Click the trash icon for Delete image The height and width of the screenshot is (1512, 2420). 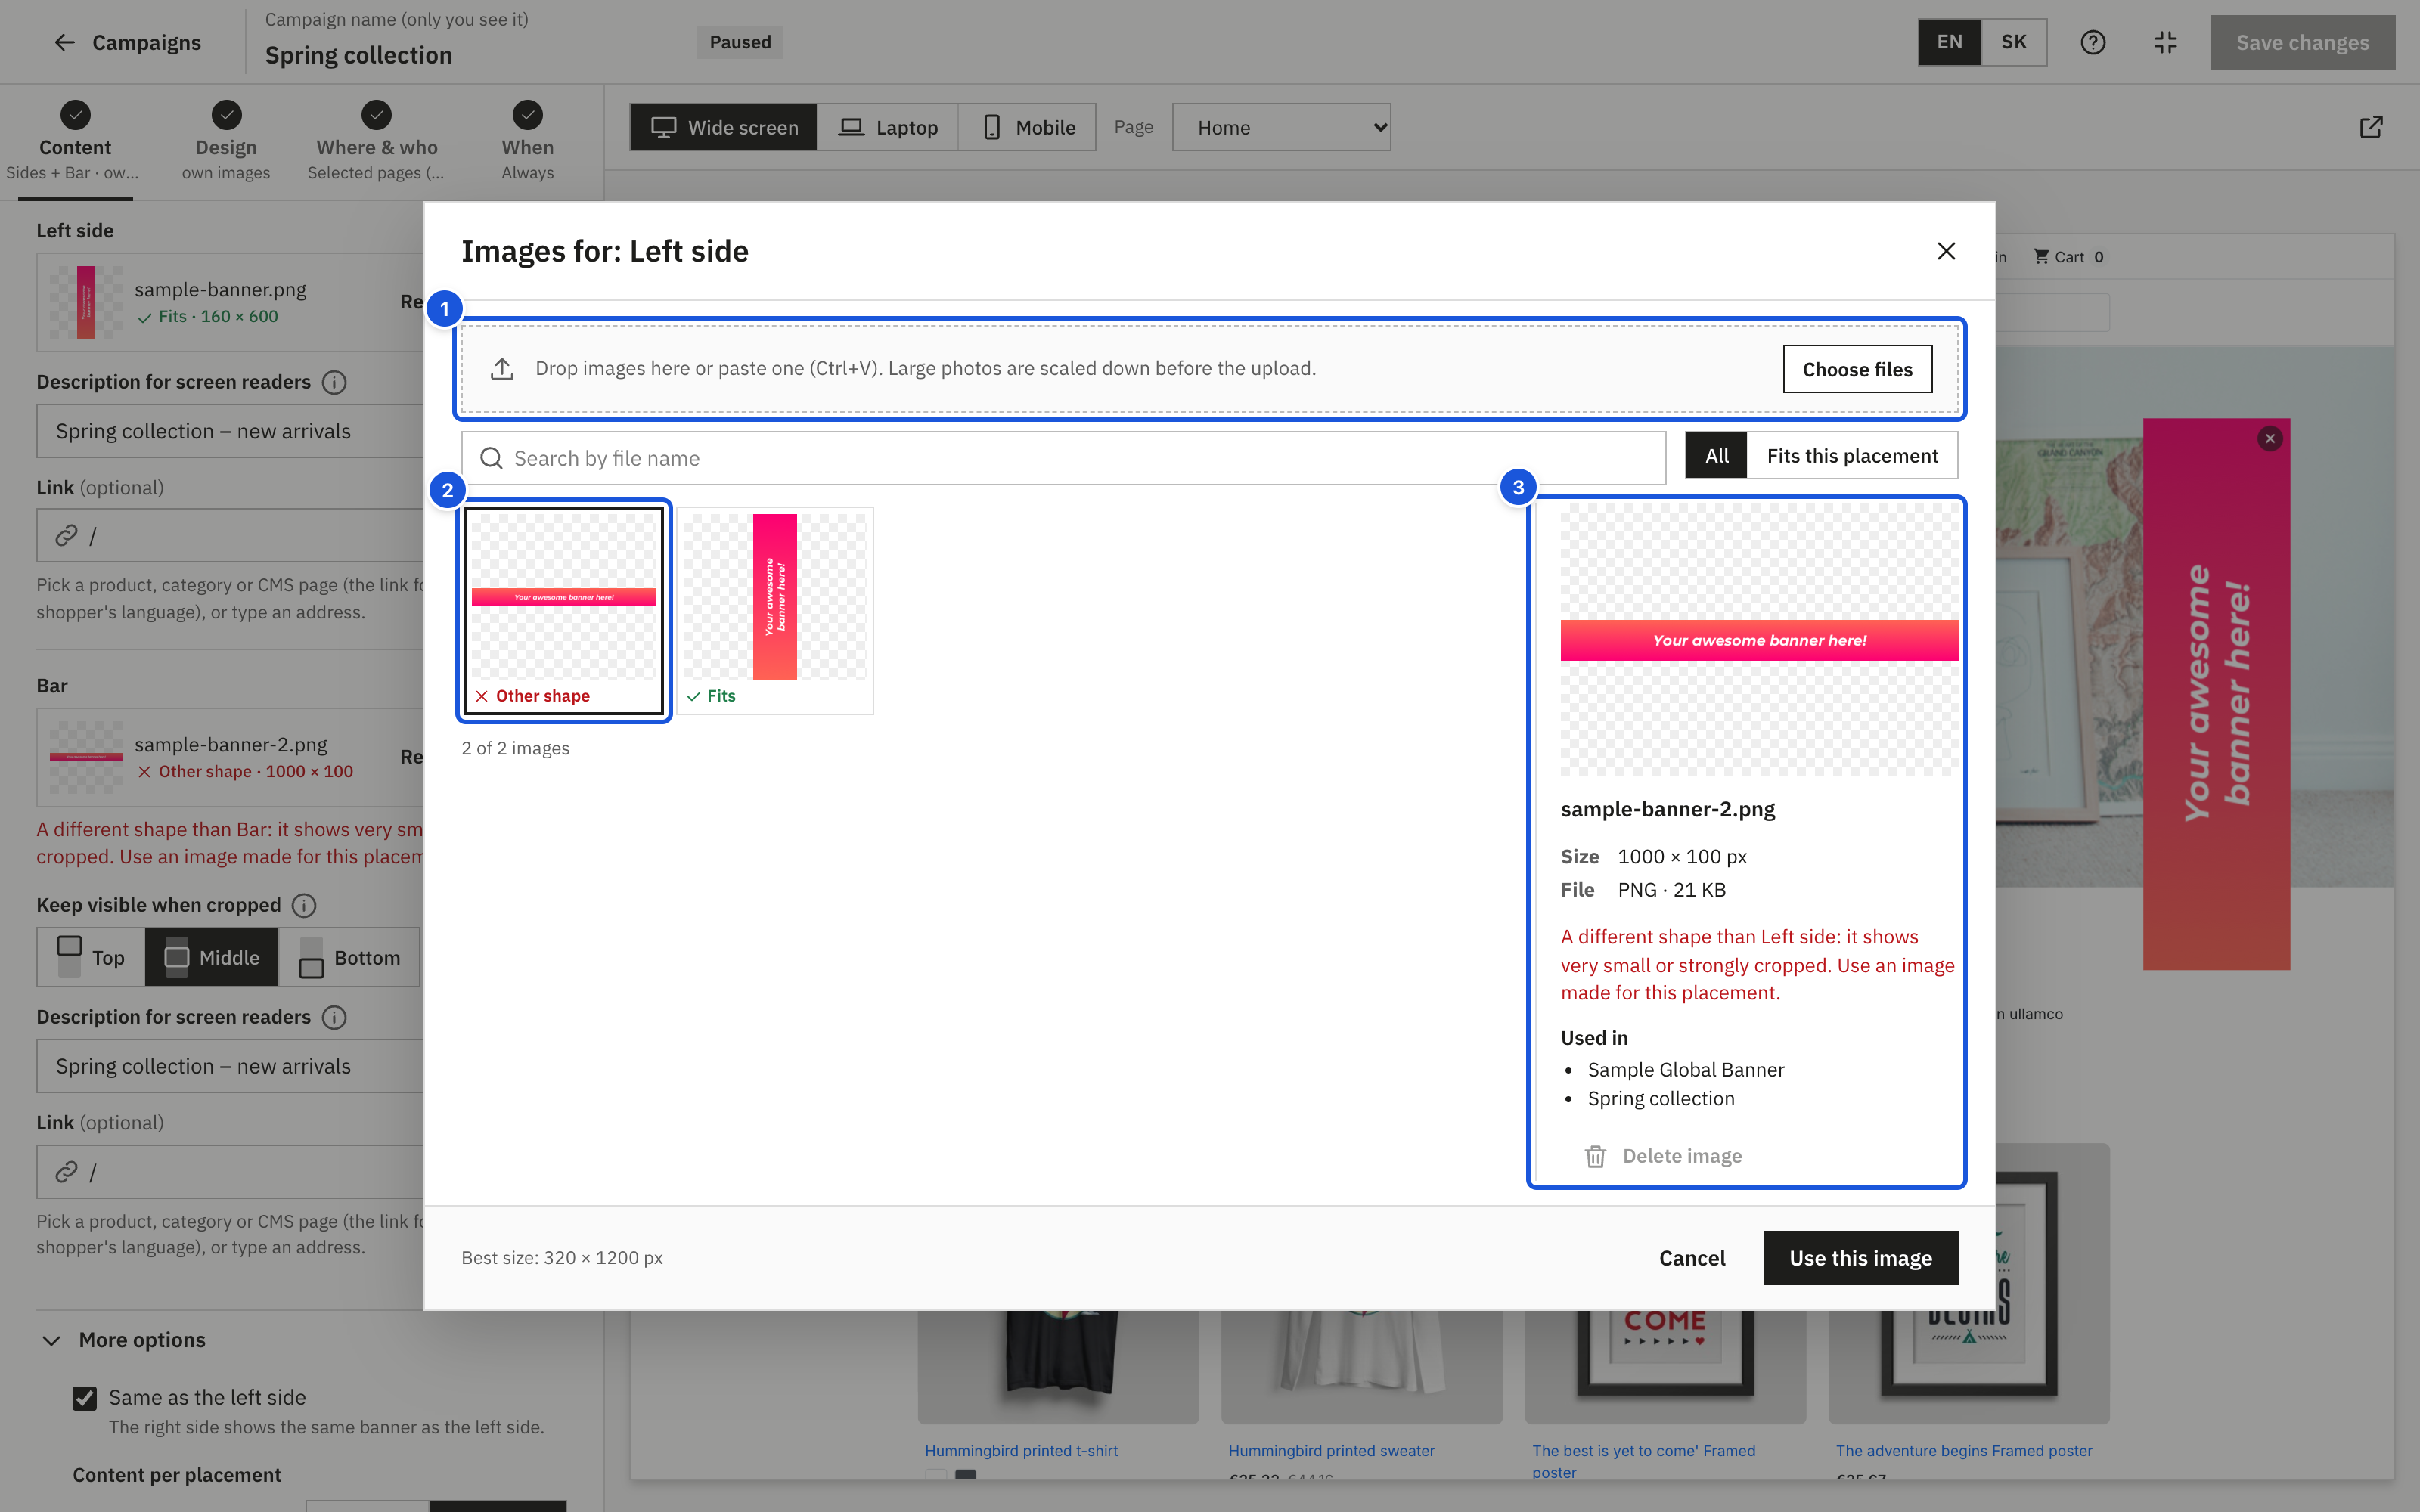pyautogui.click(x=1595, y=1156)
